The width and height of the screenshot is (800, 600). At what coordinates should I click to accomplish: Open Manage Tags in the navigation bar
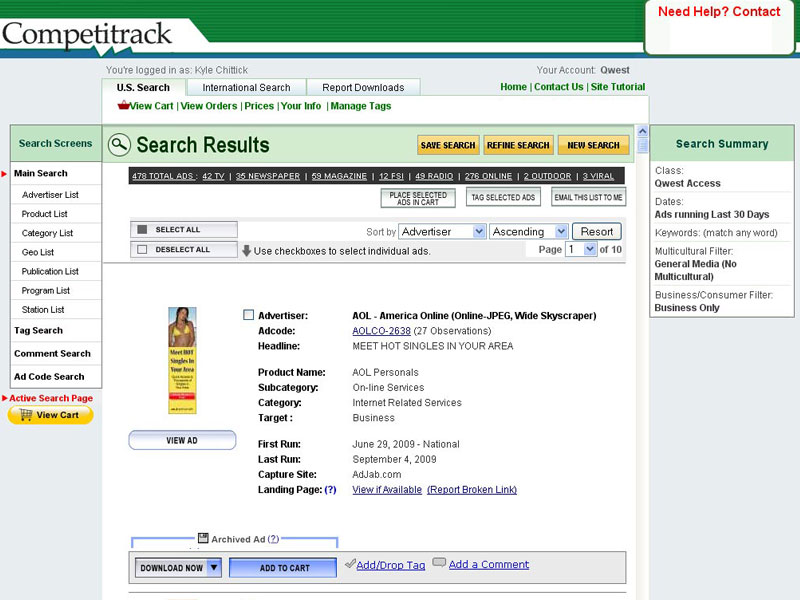(361, 106)
